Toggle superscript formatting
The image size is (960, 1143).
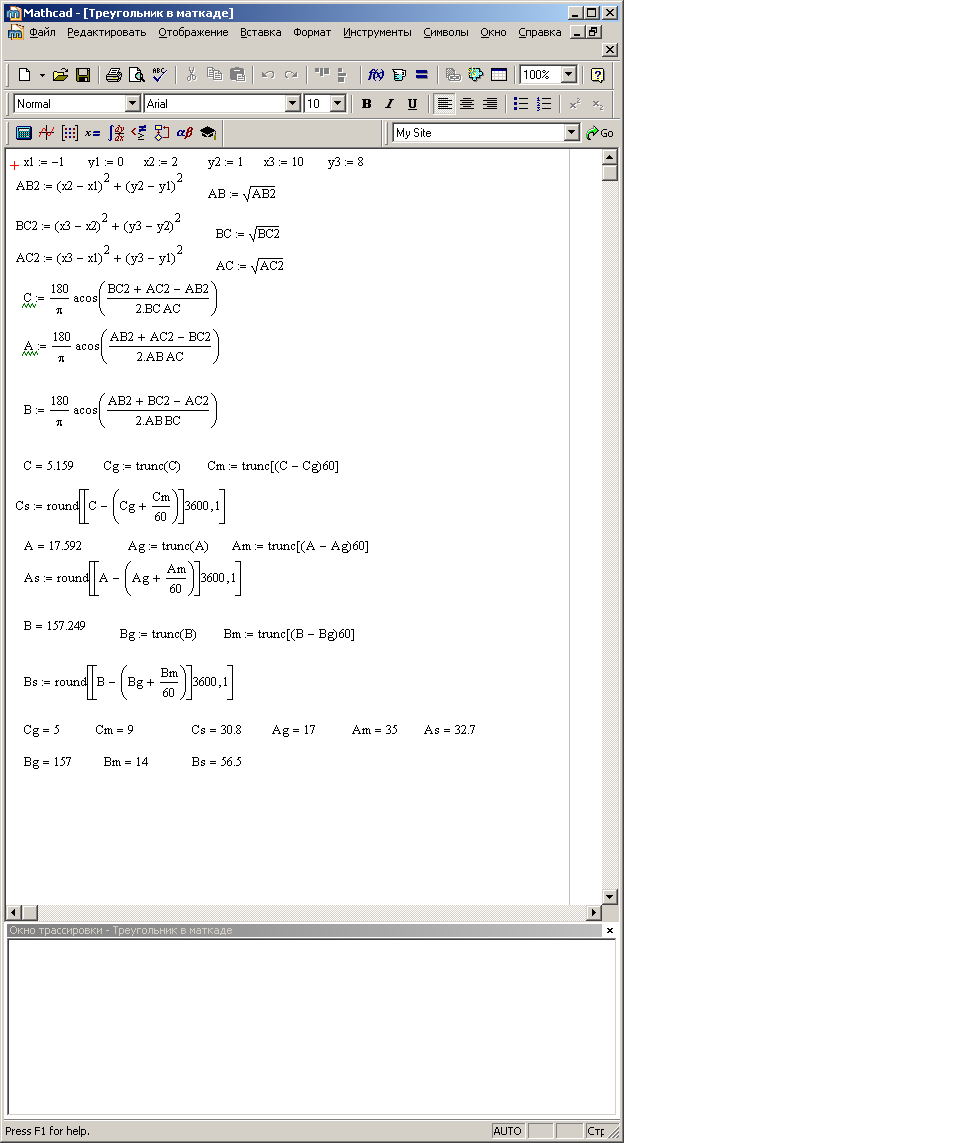point(575,104)
